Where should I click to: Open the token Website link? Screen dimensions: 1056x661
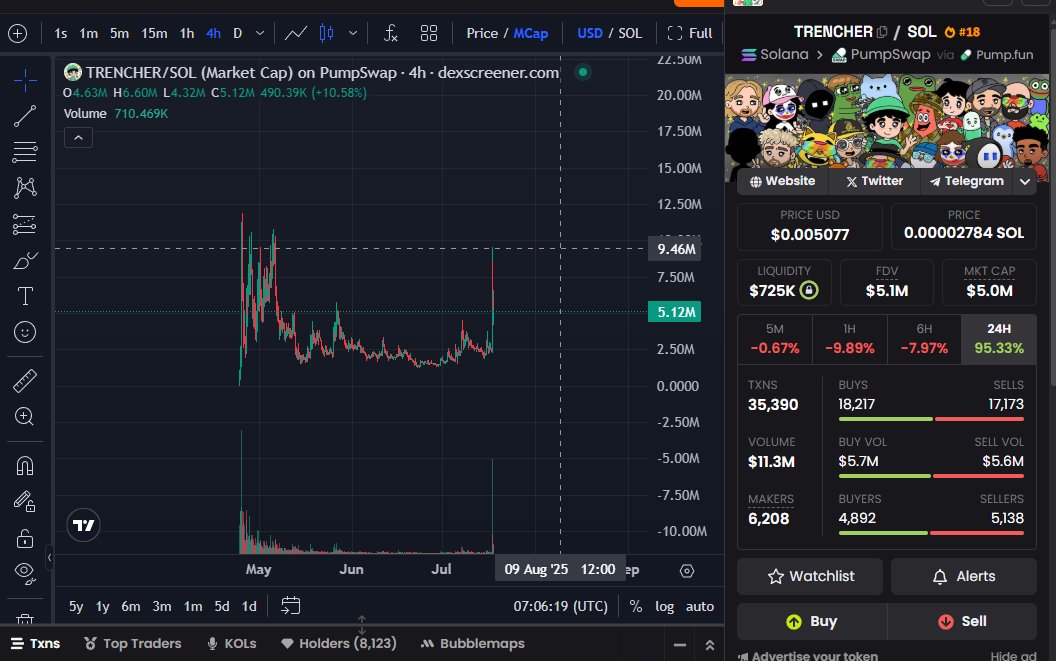point(783,181)
